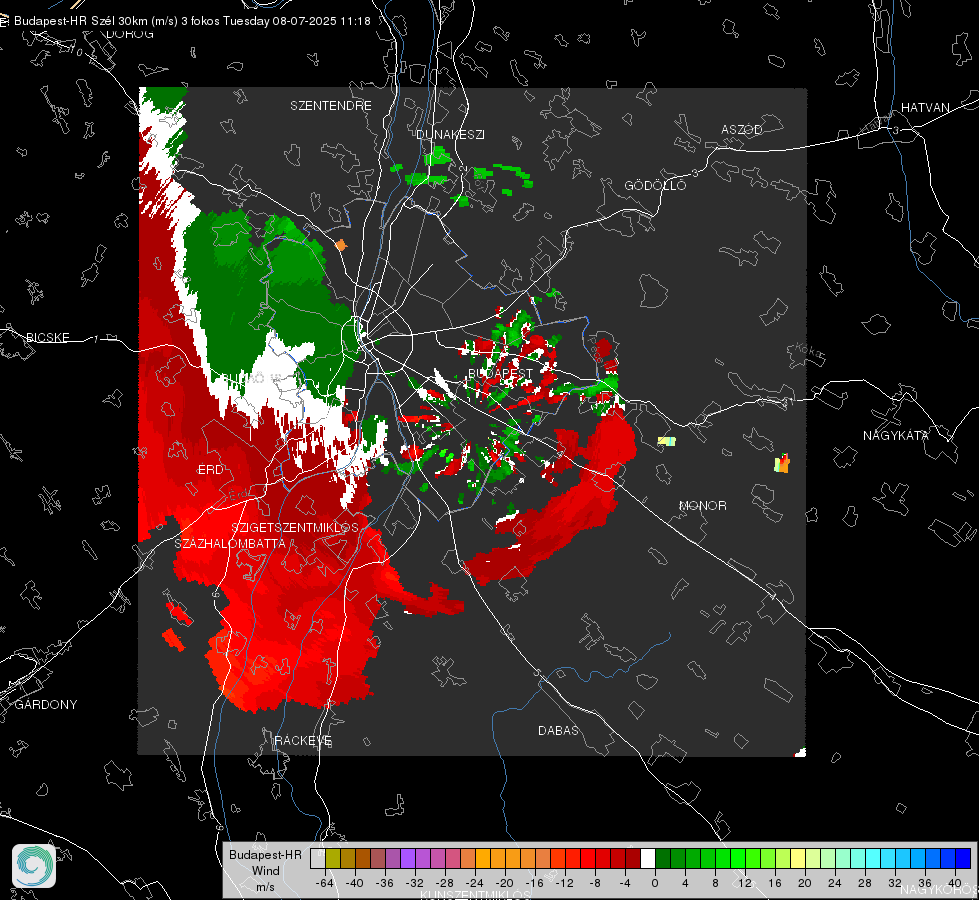Click the DABAS town label
Viewport: 979px width, 900px height.
pos(558,731)
